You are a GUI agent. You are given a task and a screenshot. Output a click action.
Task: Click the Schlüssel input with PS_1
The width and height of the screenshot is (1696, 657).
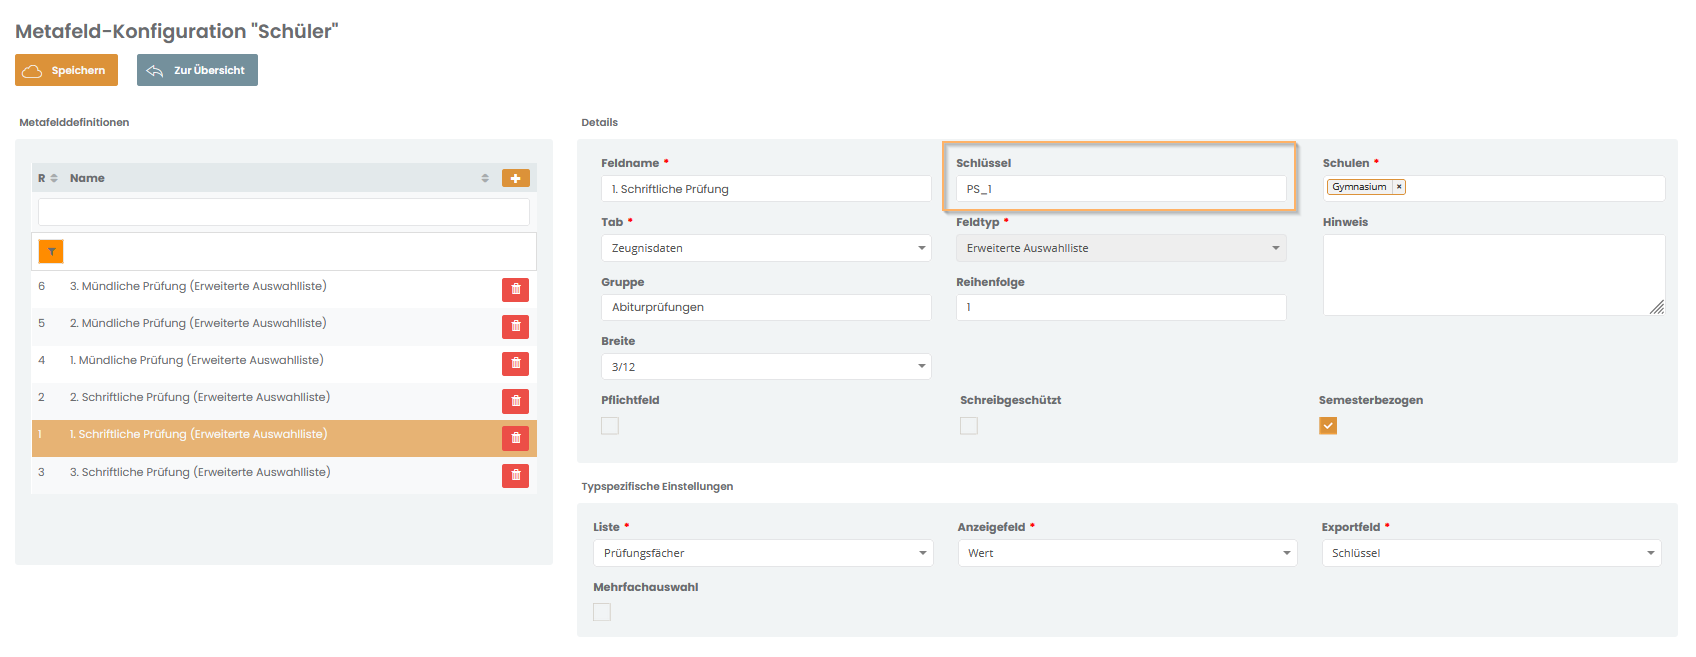pos(1121,189)
